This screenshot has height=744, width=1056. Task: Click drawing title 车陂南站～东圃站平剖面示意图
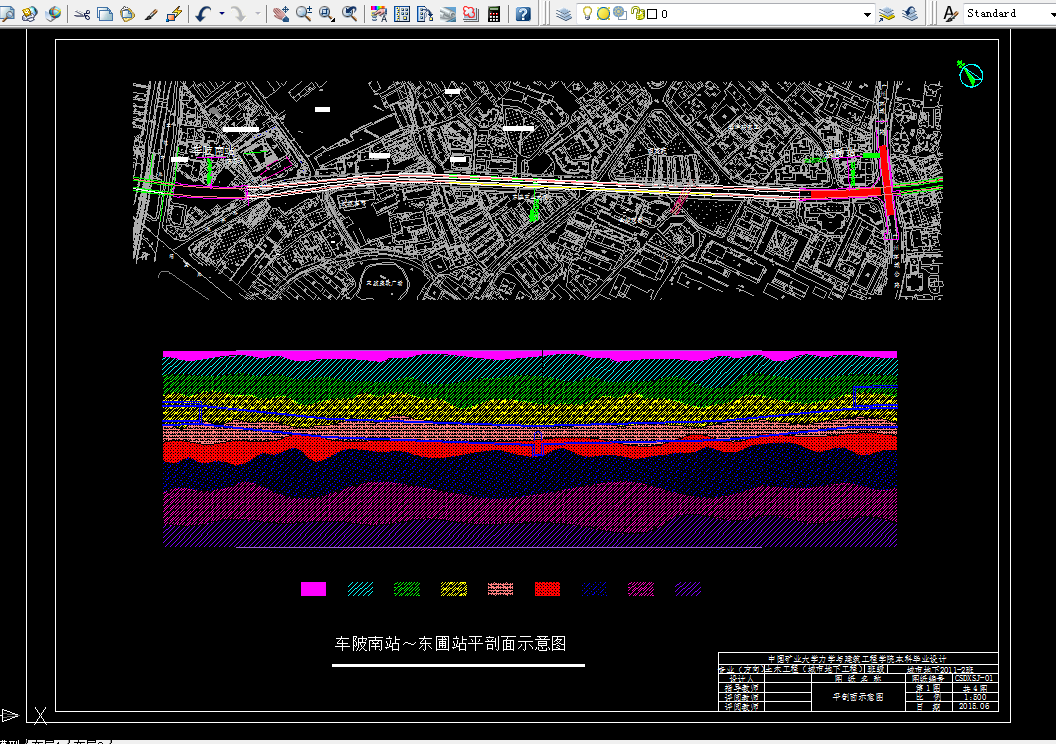(x=451, y=644)
